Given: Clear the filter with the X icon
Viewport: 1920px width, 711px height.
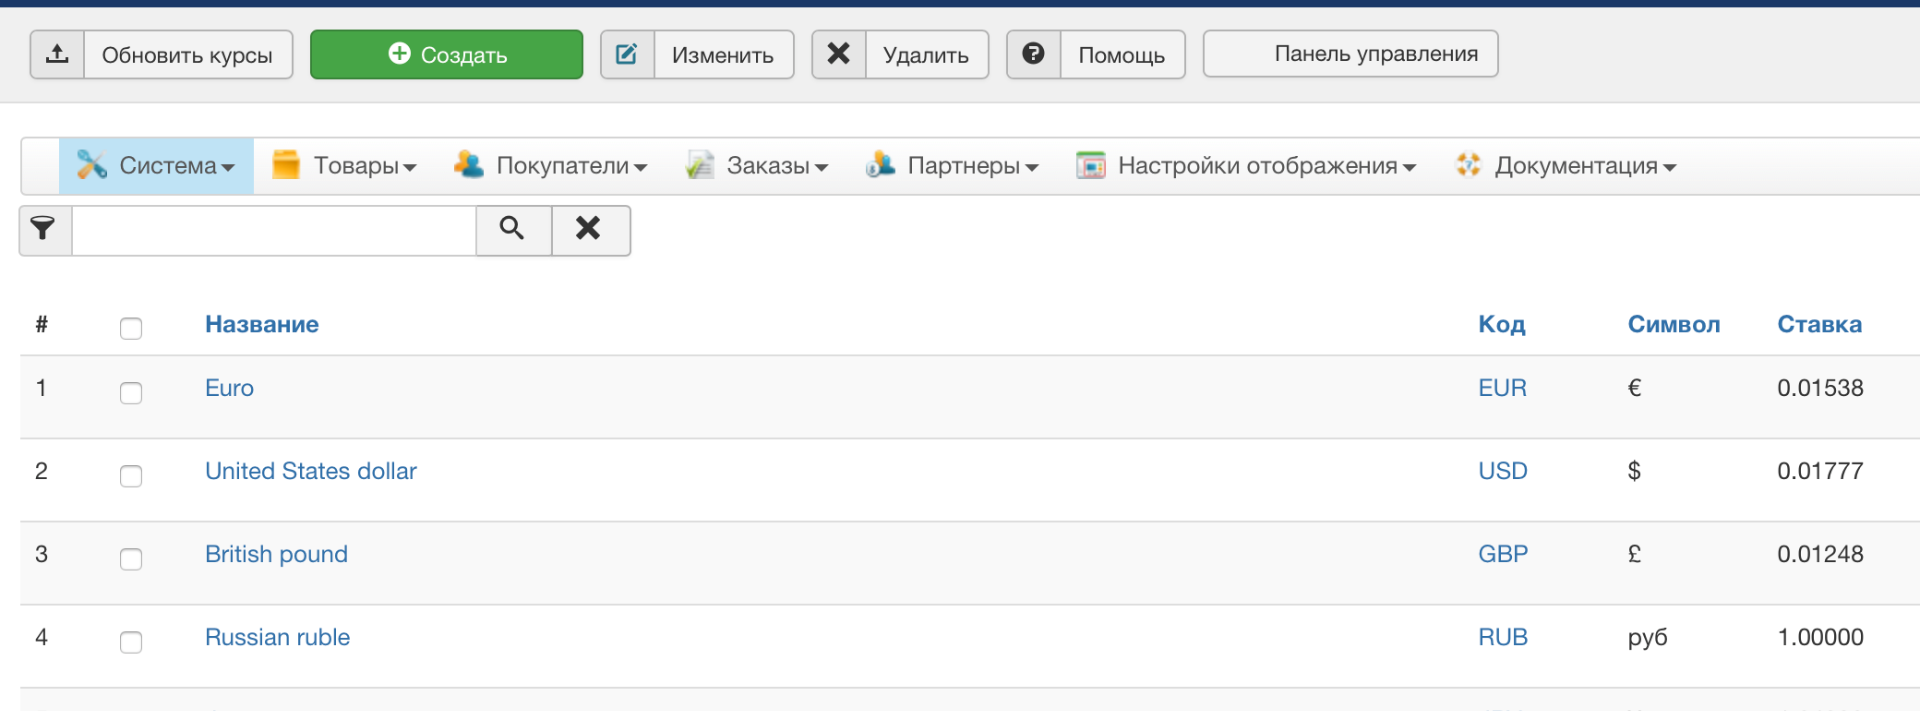Looking at the screenshot, I should (589, 230).
